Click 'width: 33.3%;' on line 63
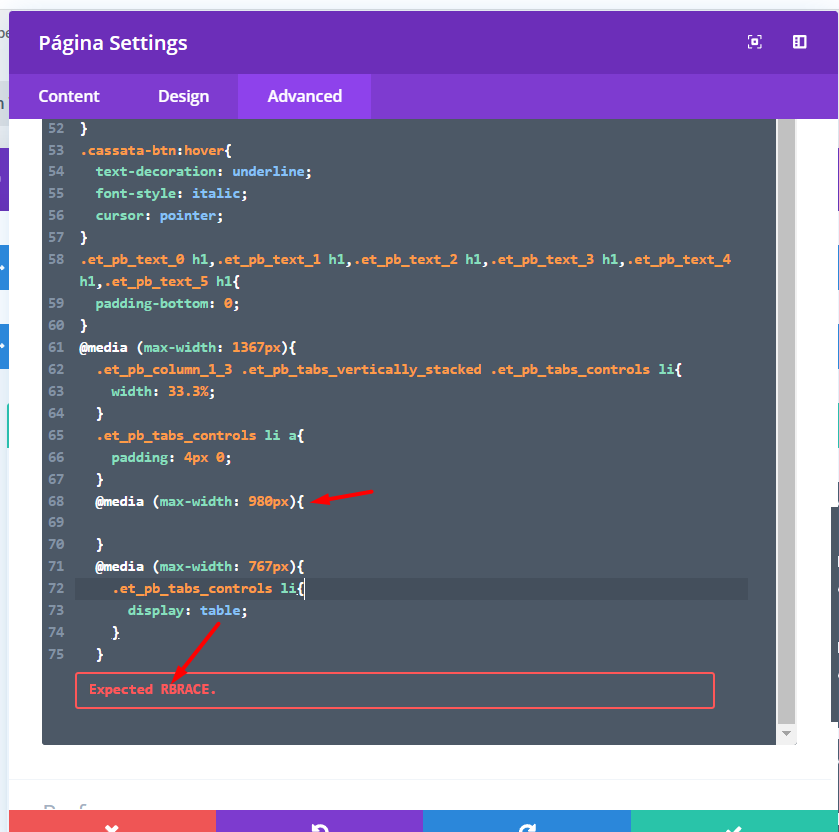 click(163, 392)
